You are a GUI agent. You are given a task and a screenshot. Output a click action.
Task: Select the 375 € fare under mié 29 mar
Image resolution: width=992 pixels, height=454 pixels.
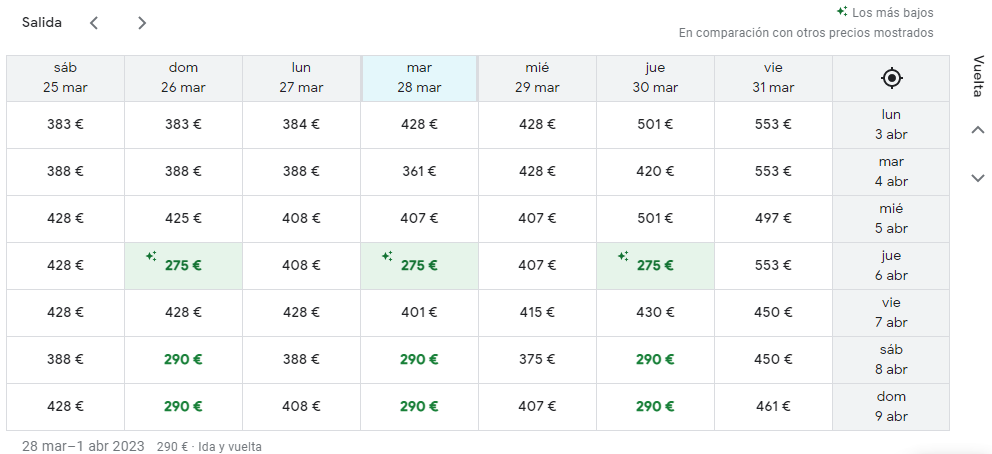click(x=537, y=360)
